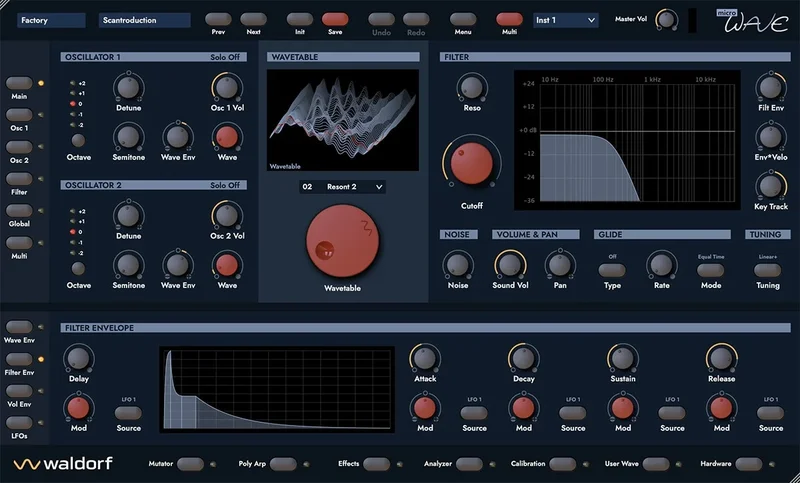This screenshot has width=800, height=483.
Task: Click the Init button
Action: coord(299,19)
